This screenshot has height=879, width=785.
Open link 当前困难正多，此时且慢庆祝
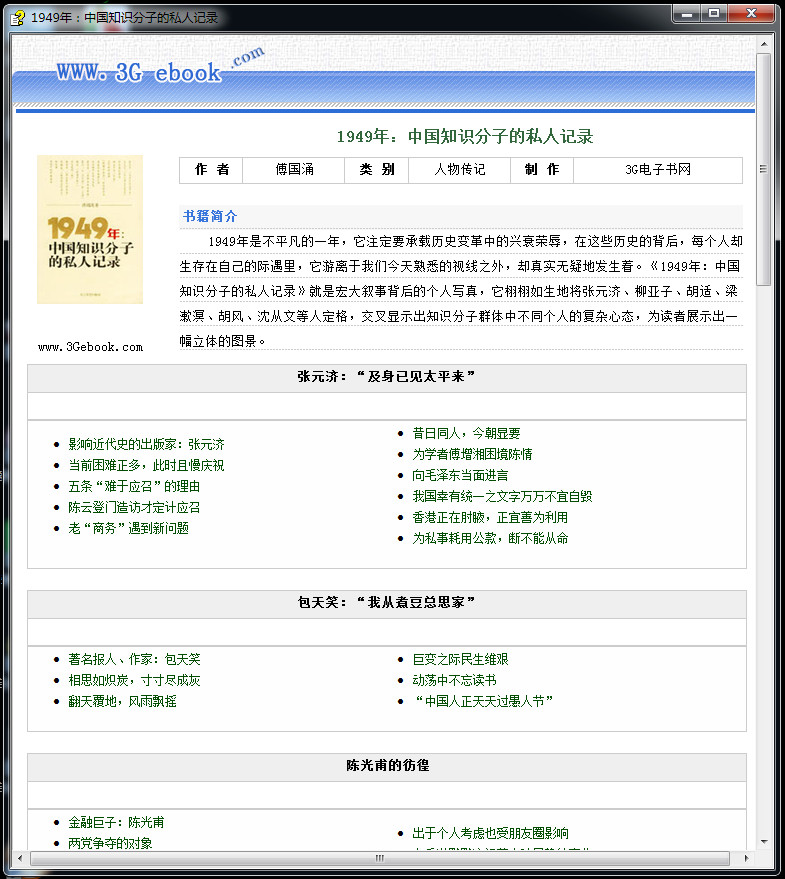click(x=146, y=465)
